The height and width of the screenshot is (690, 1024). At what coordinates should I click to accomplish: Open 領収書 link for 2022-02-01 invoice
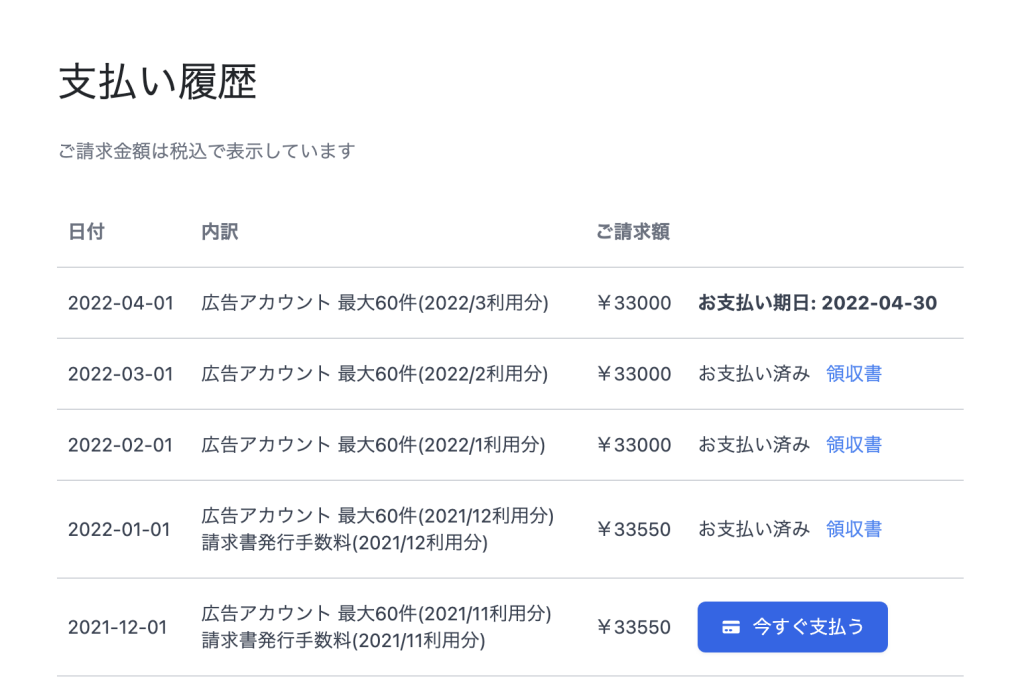(854, 445)
